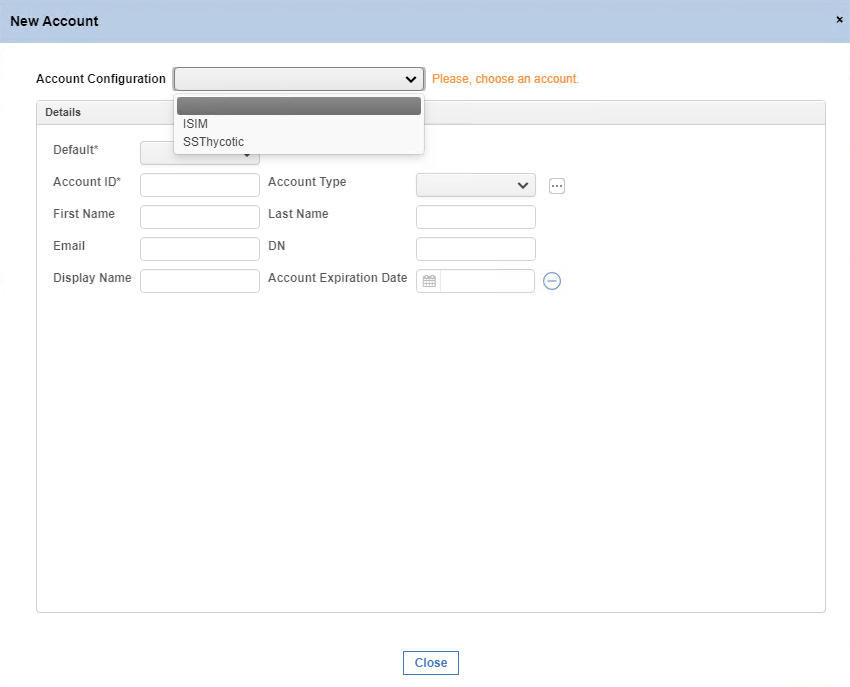Click the Close button
850x687 pixels.
click(x=431, y=663)
